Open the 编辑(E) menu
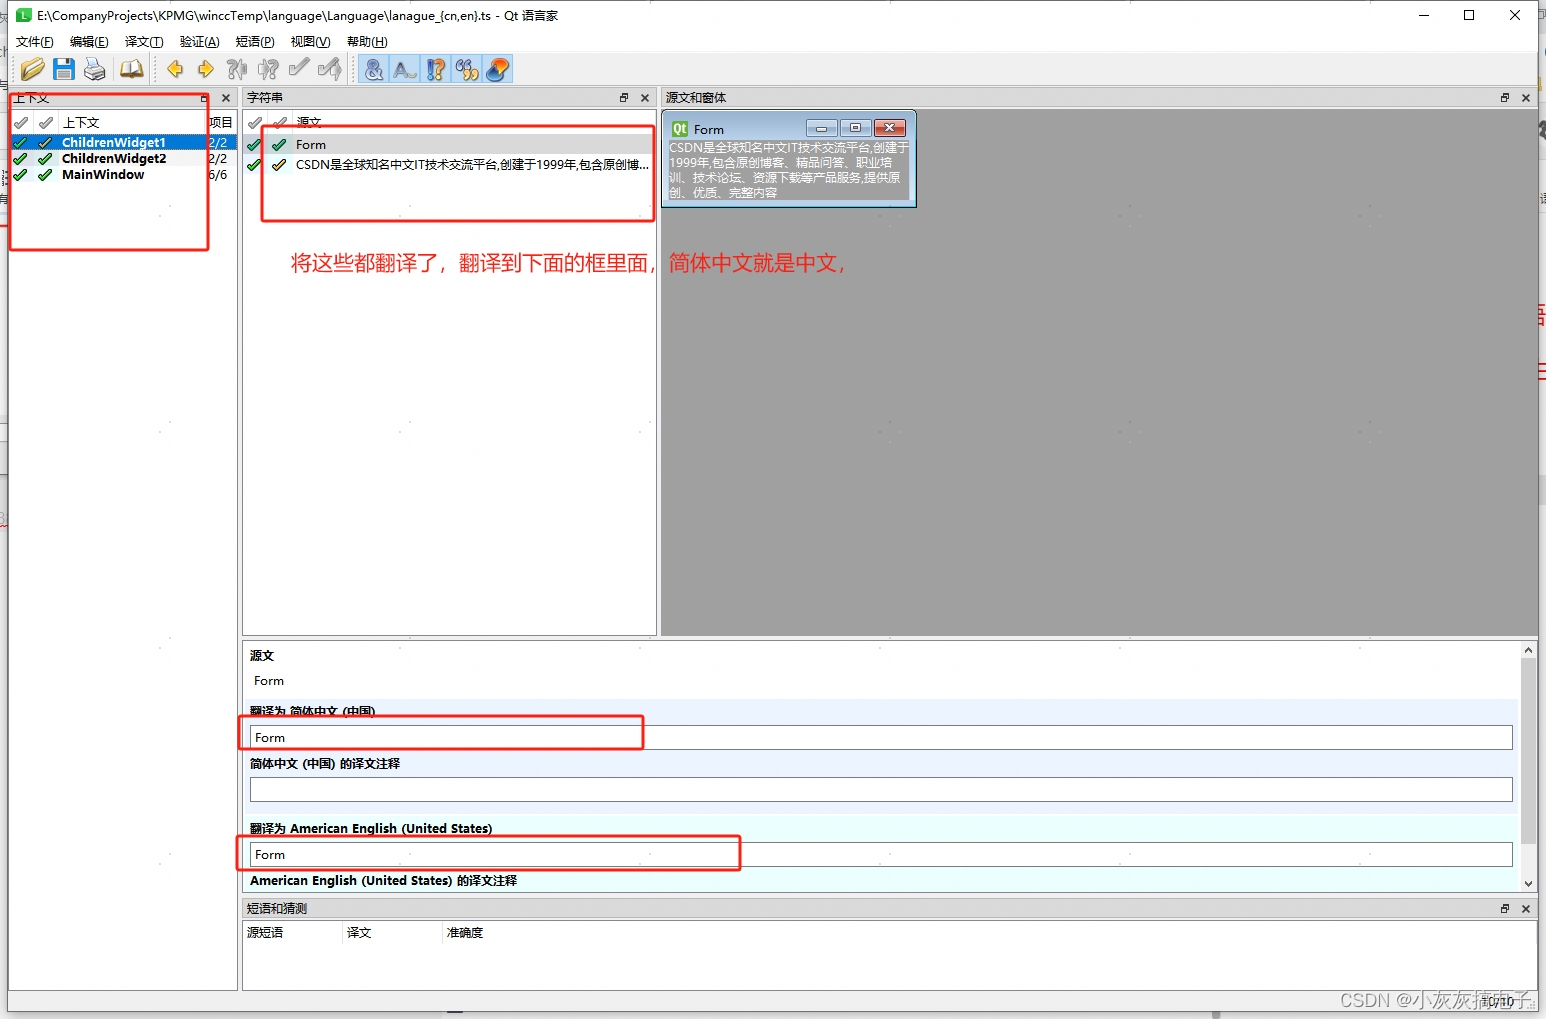Image resolution: width=1546 pixels, height=1019 pixels. tap(89, 42)
